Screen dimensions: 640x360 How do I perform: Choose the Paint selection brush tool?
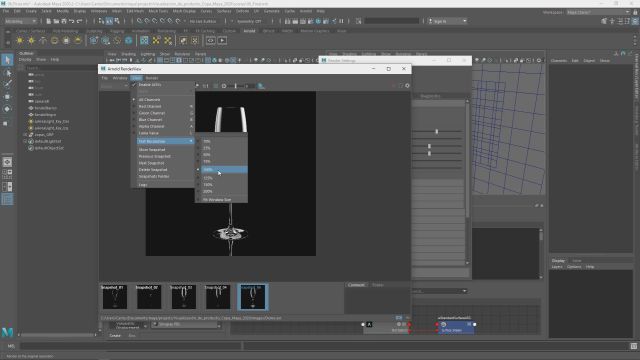7,84
